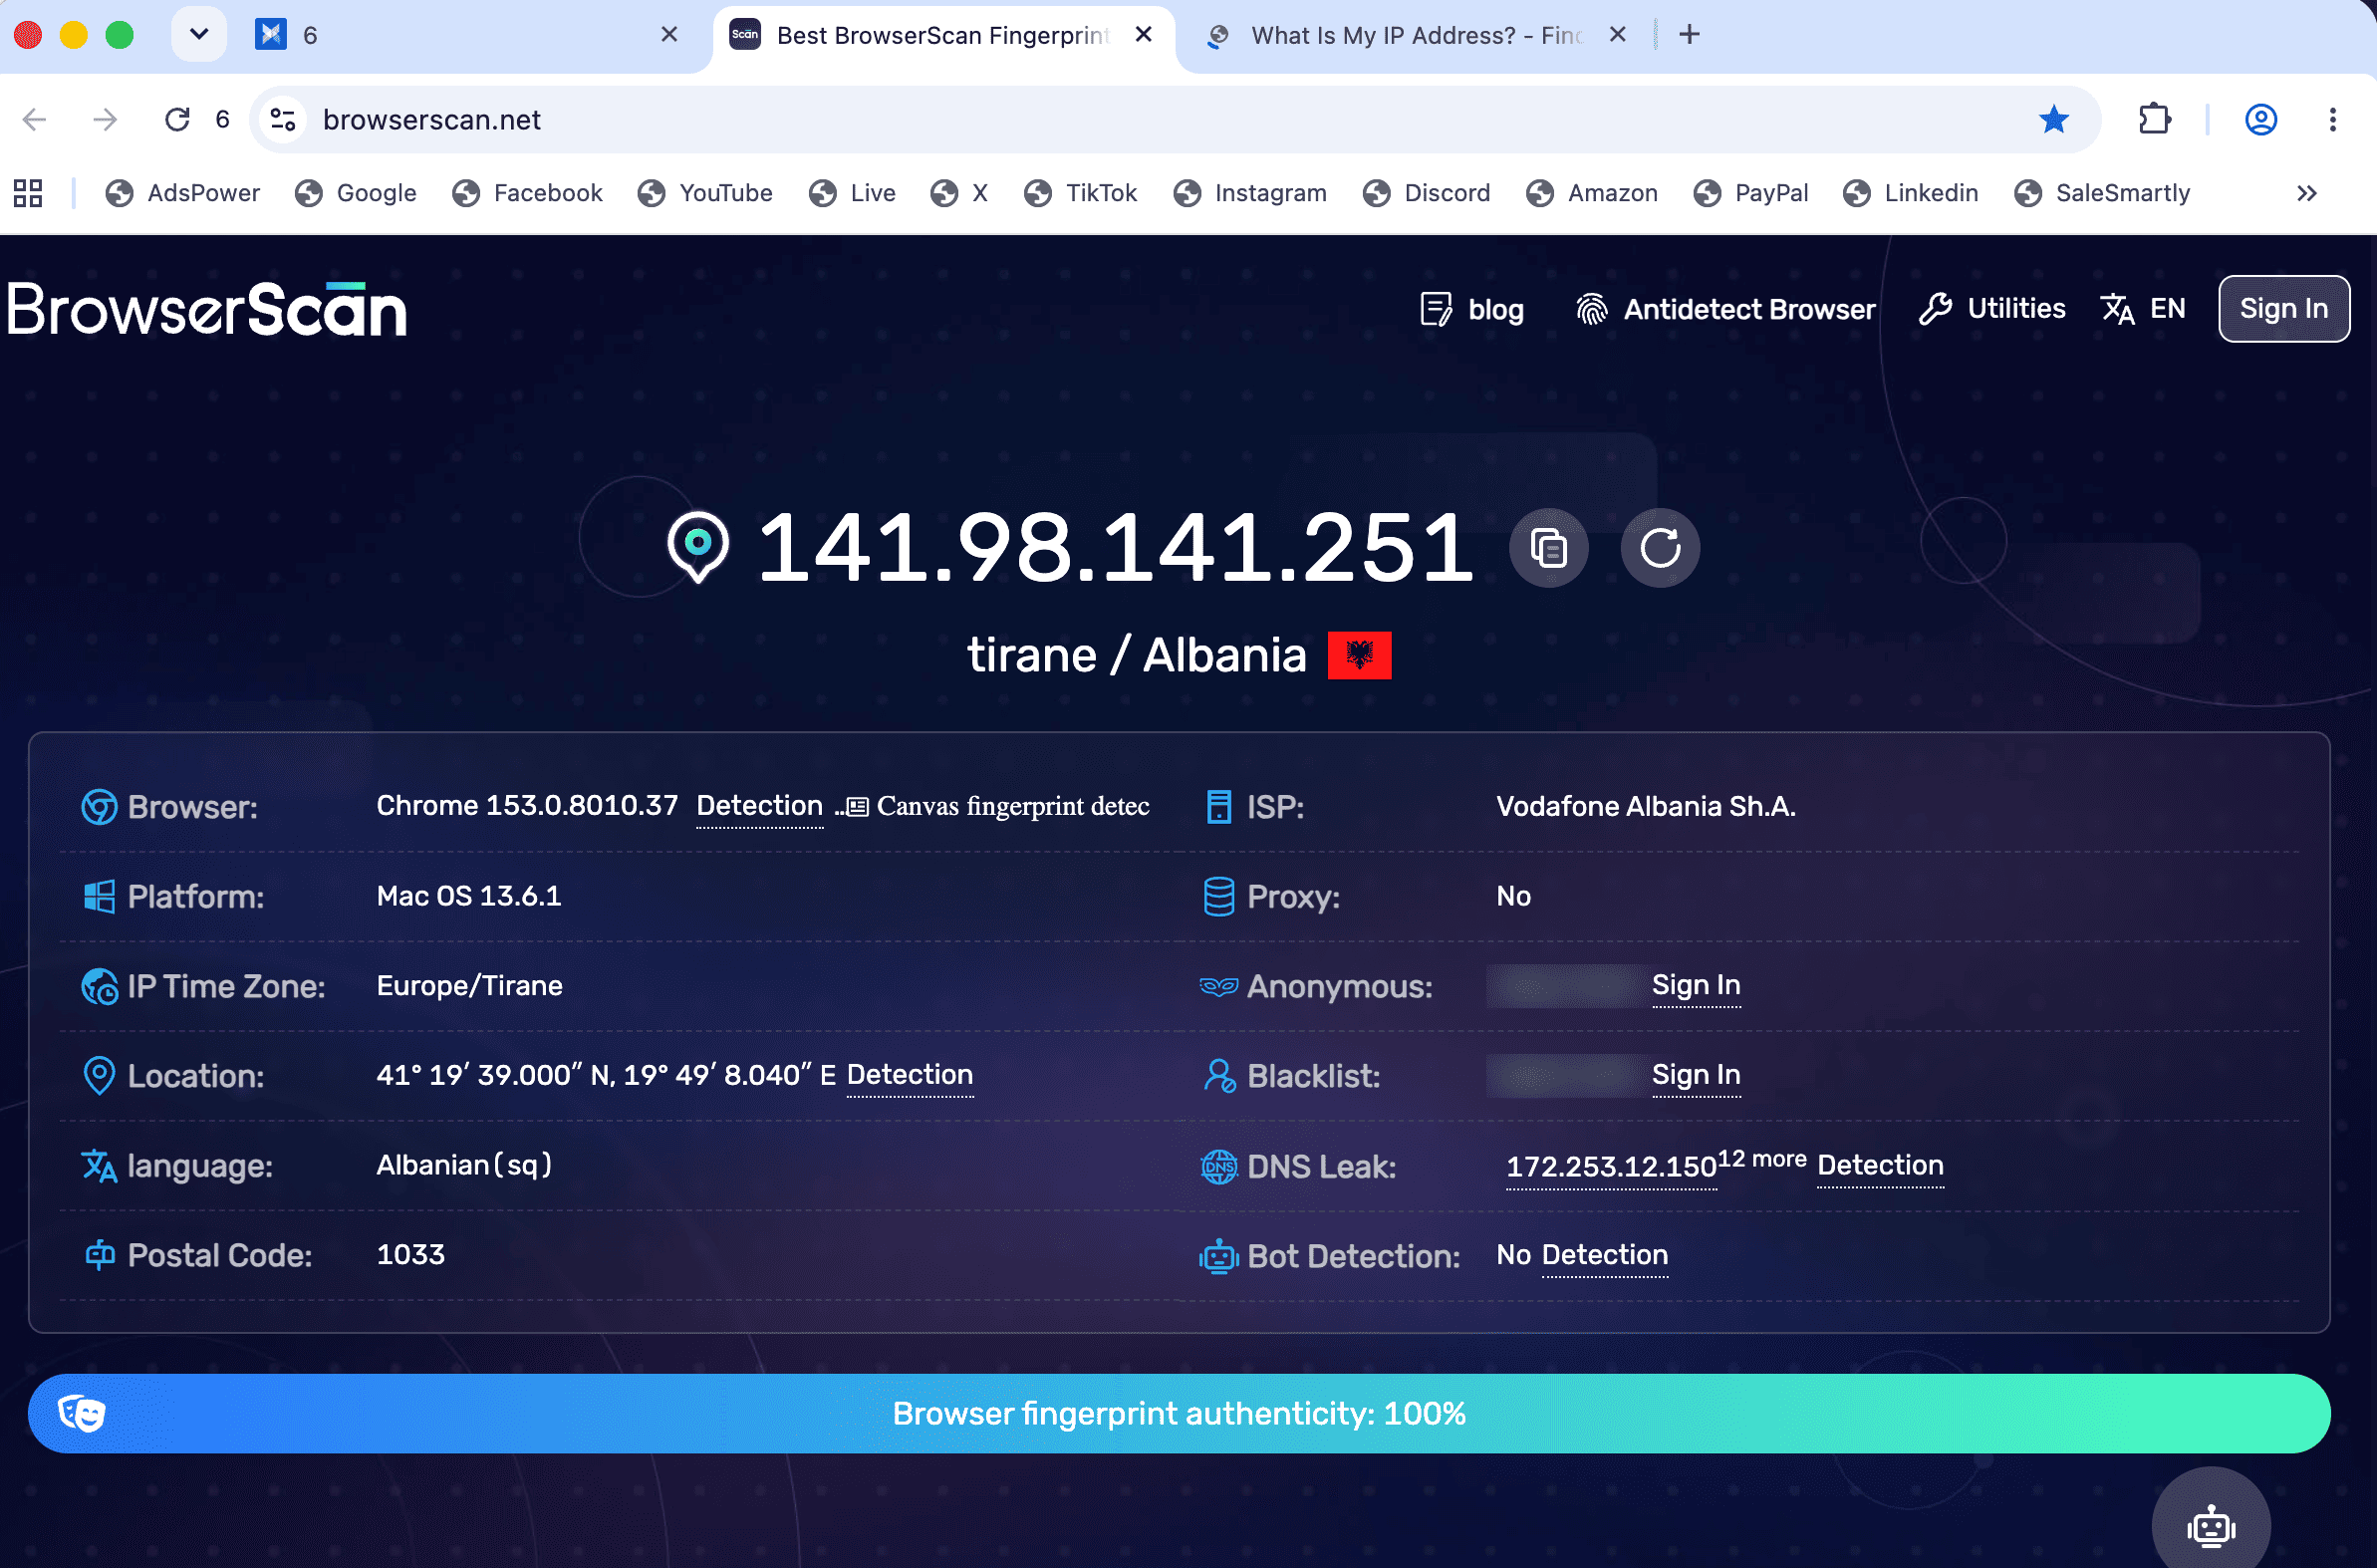The height and width of the screenshot is (1568, 2377).
Task: Expand the 12 more DNS entries
Action: tap(1762, 1159)
